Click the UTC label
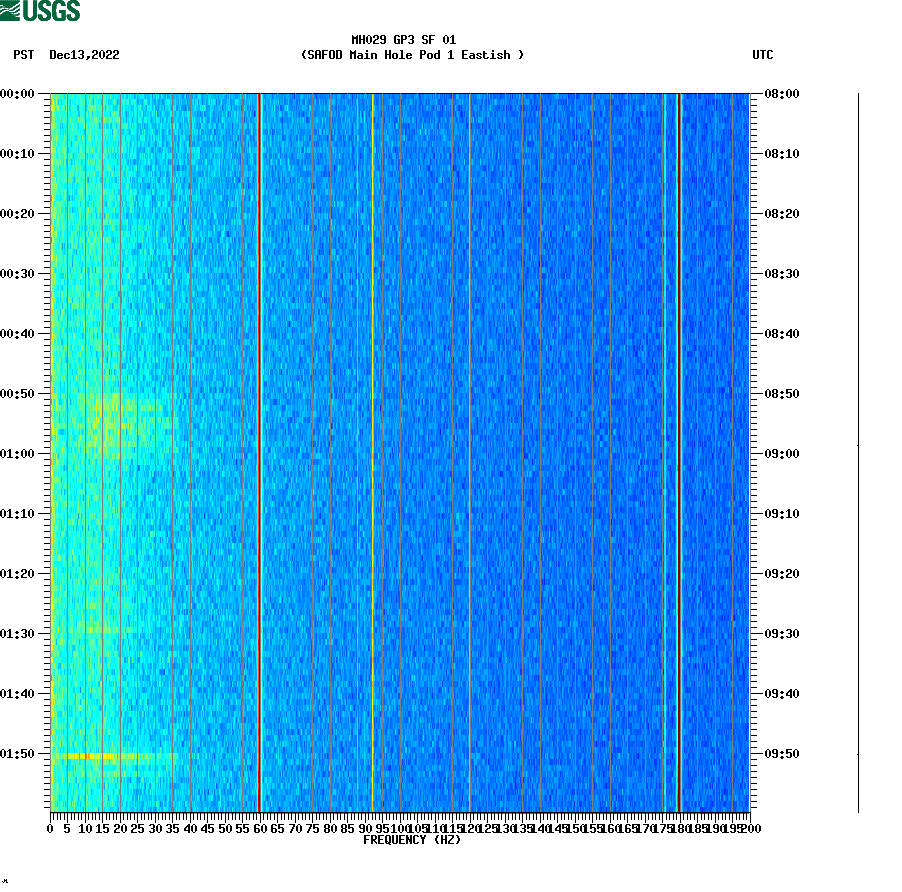 pyautogui.click(x=764, y=56)
